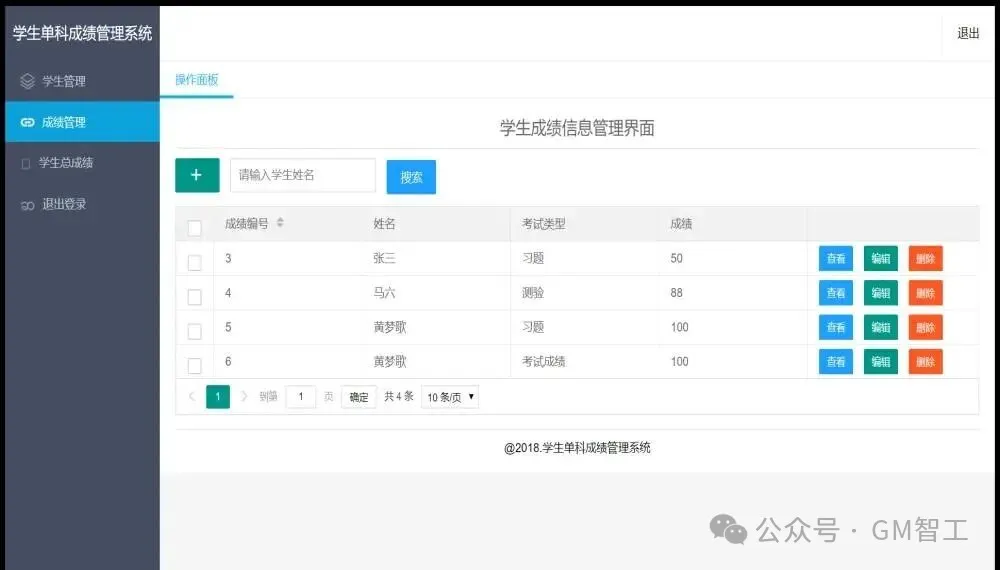Click the green plus add button
Screen dimensions: 1000x570
197,175
